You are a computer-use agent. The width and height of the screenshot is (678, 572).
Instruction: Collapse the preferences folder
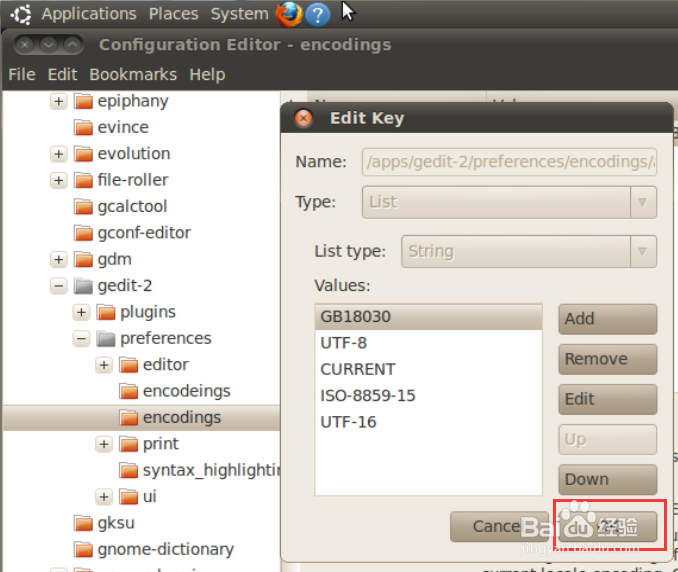click(81, 339)
